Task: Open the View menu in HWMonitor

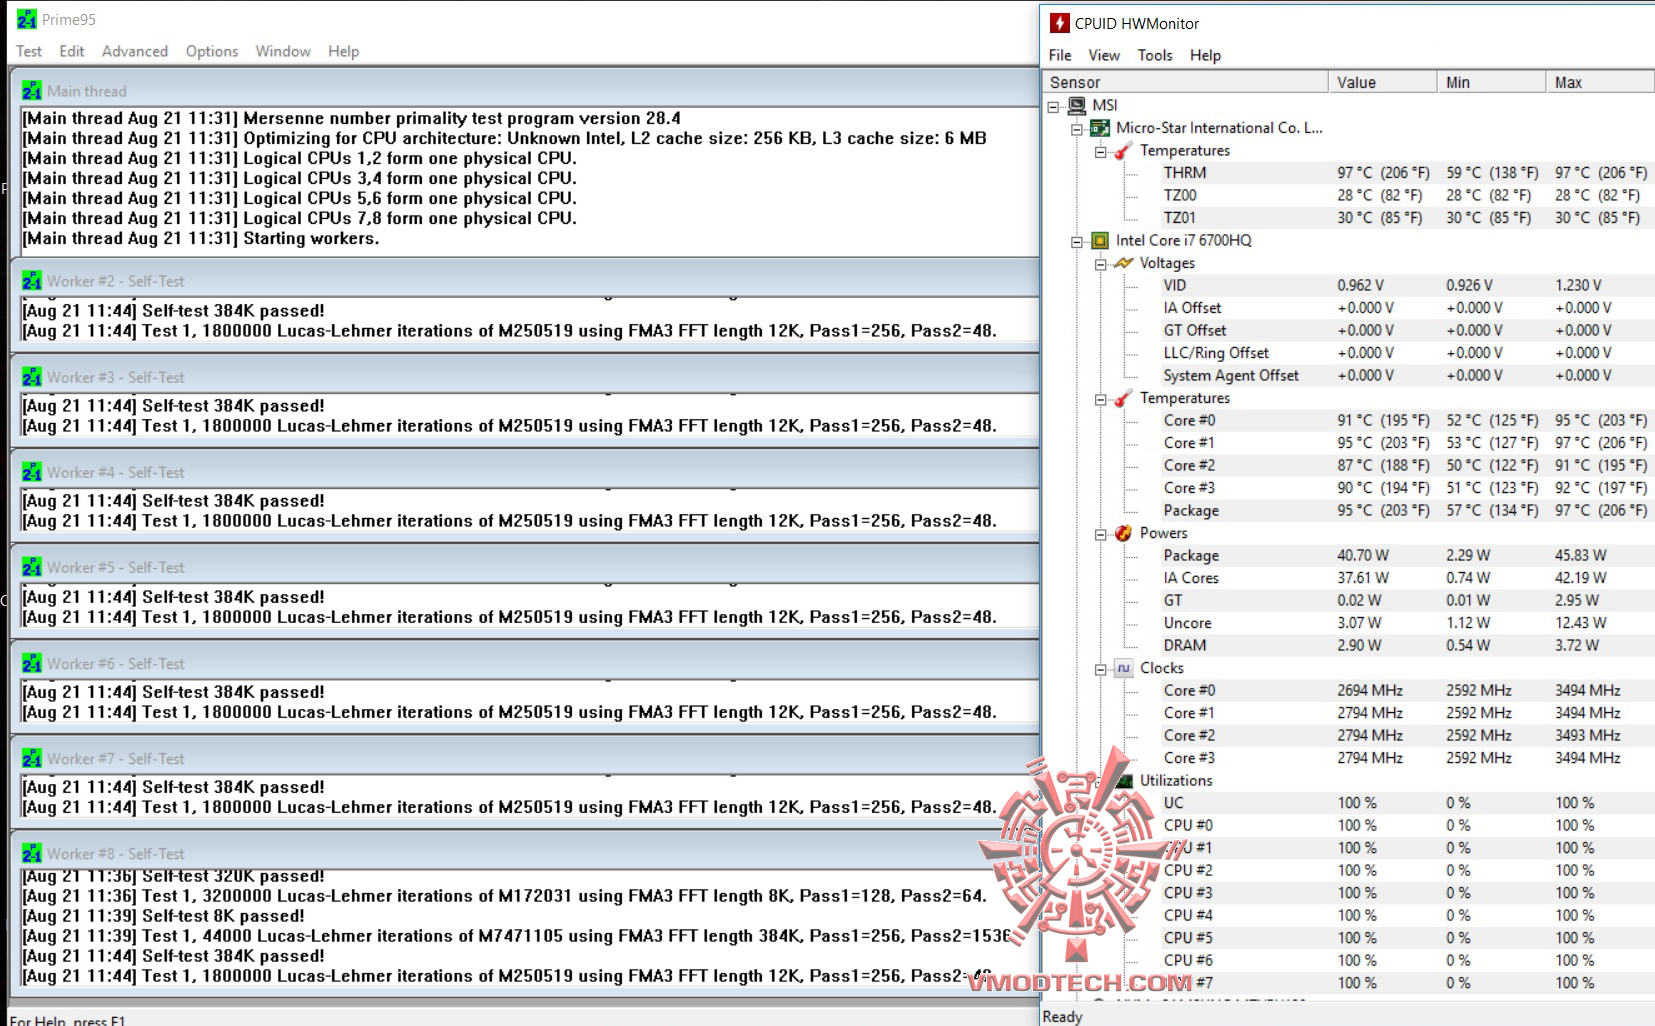Action: pyautogui.click(x=1104, y=55)
